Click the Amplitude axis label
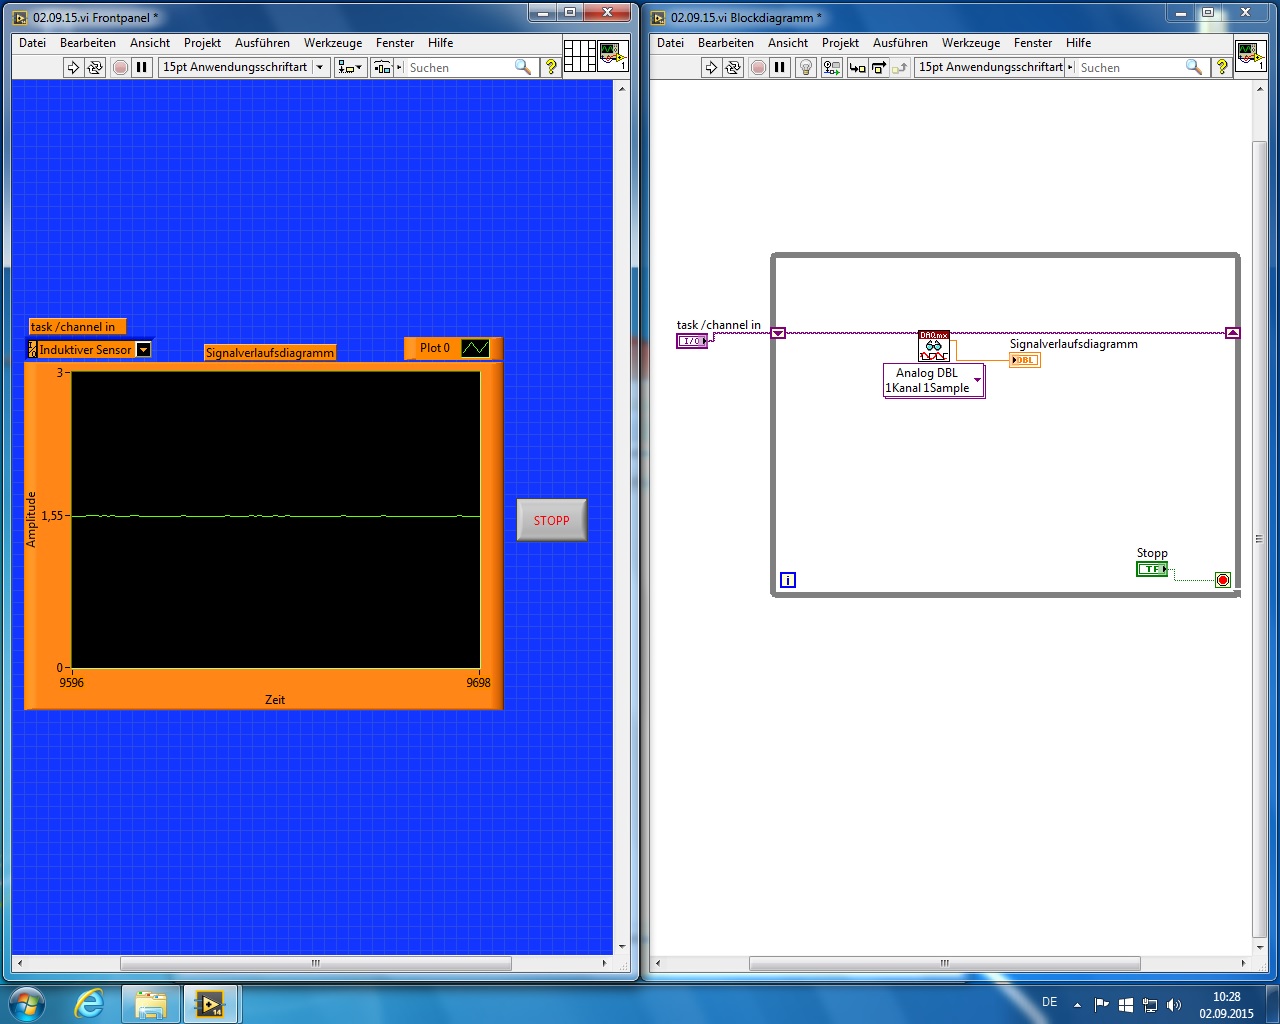Screen dimensions: 1280x1024 pos(31,519)
